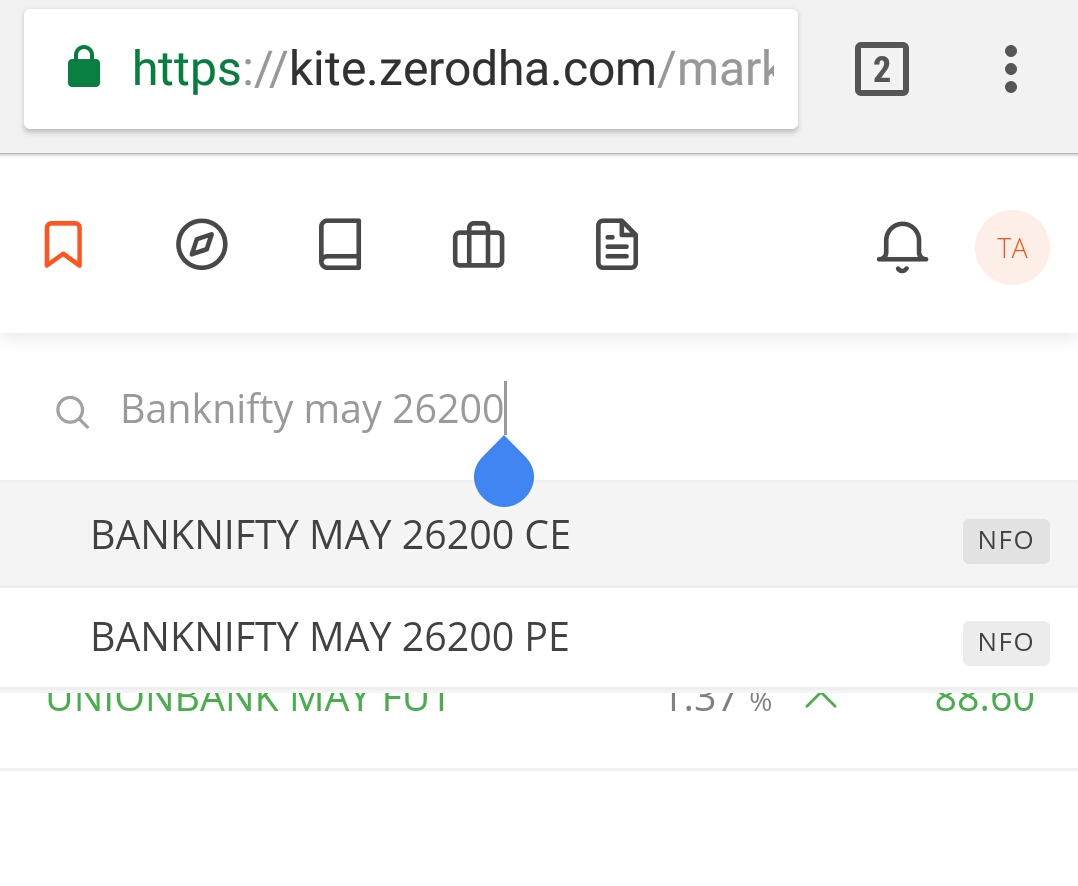Screen dimensions: 1078x886
Task: Open the Portfolio briefcase icon
Action: [x=478, y=243]
